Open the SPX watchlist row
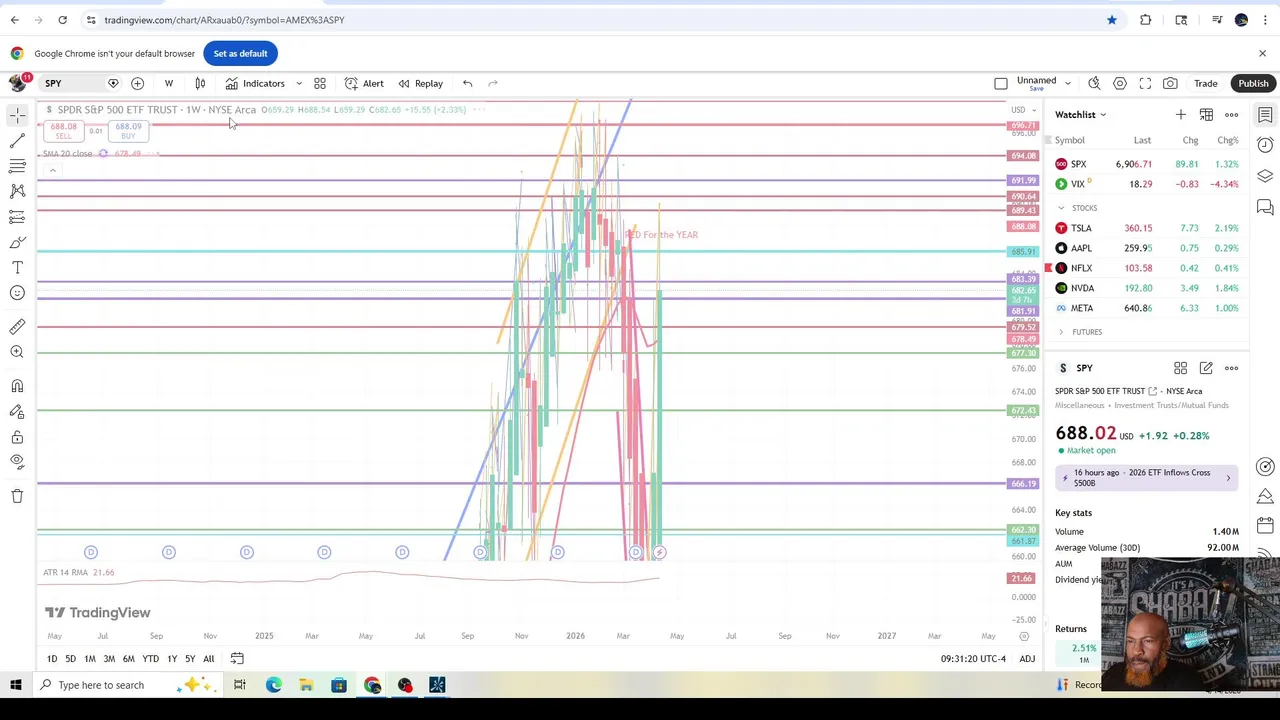Viewport: 1280px width, 720px height. click(x=1147, y=164)
